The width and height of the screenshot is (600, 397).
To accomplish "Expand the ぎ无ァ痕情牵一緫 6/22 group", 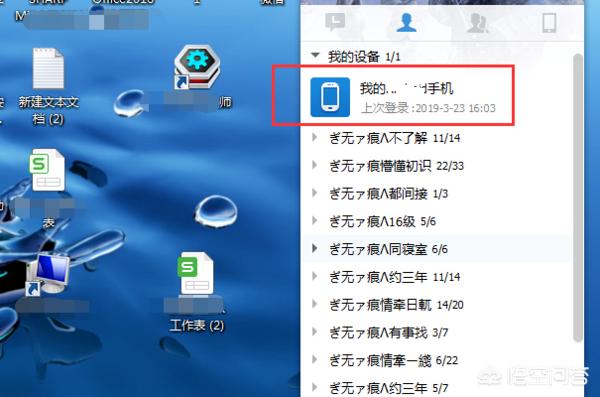I will [x=315, y=359].
